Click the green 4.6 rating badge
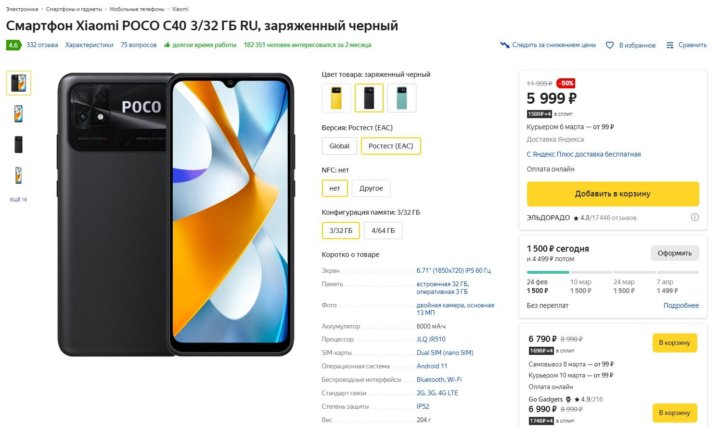 (13, 45)
